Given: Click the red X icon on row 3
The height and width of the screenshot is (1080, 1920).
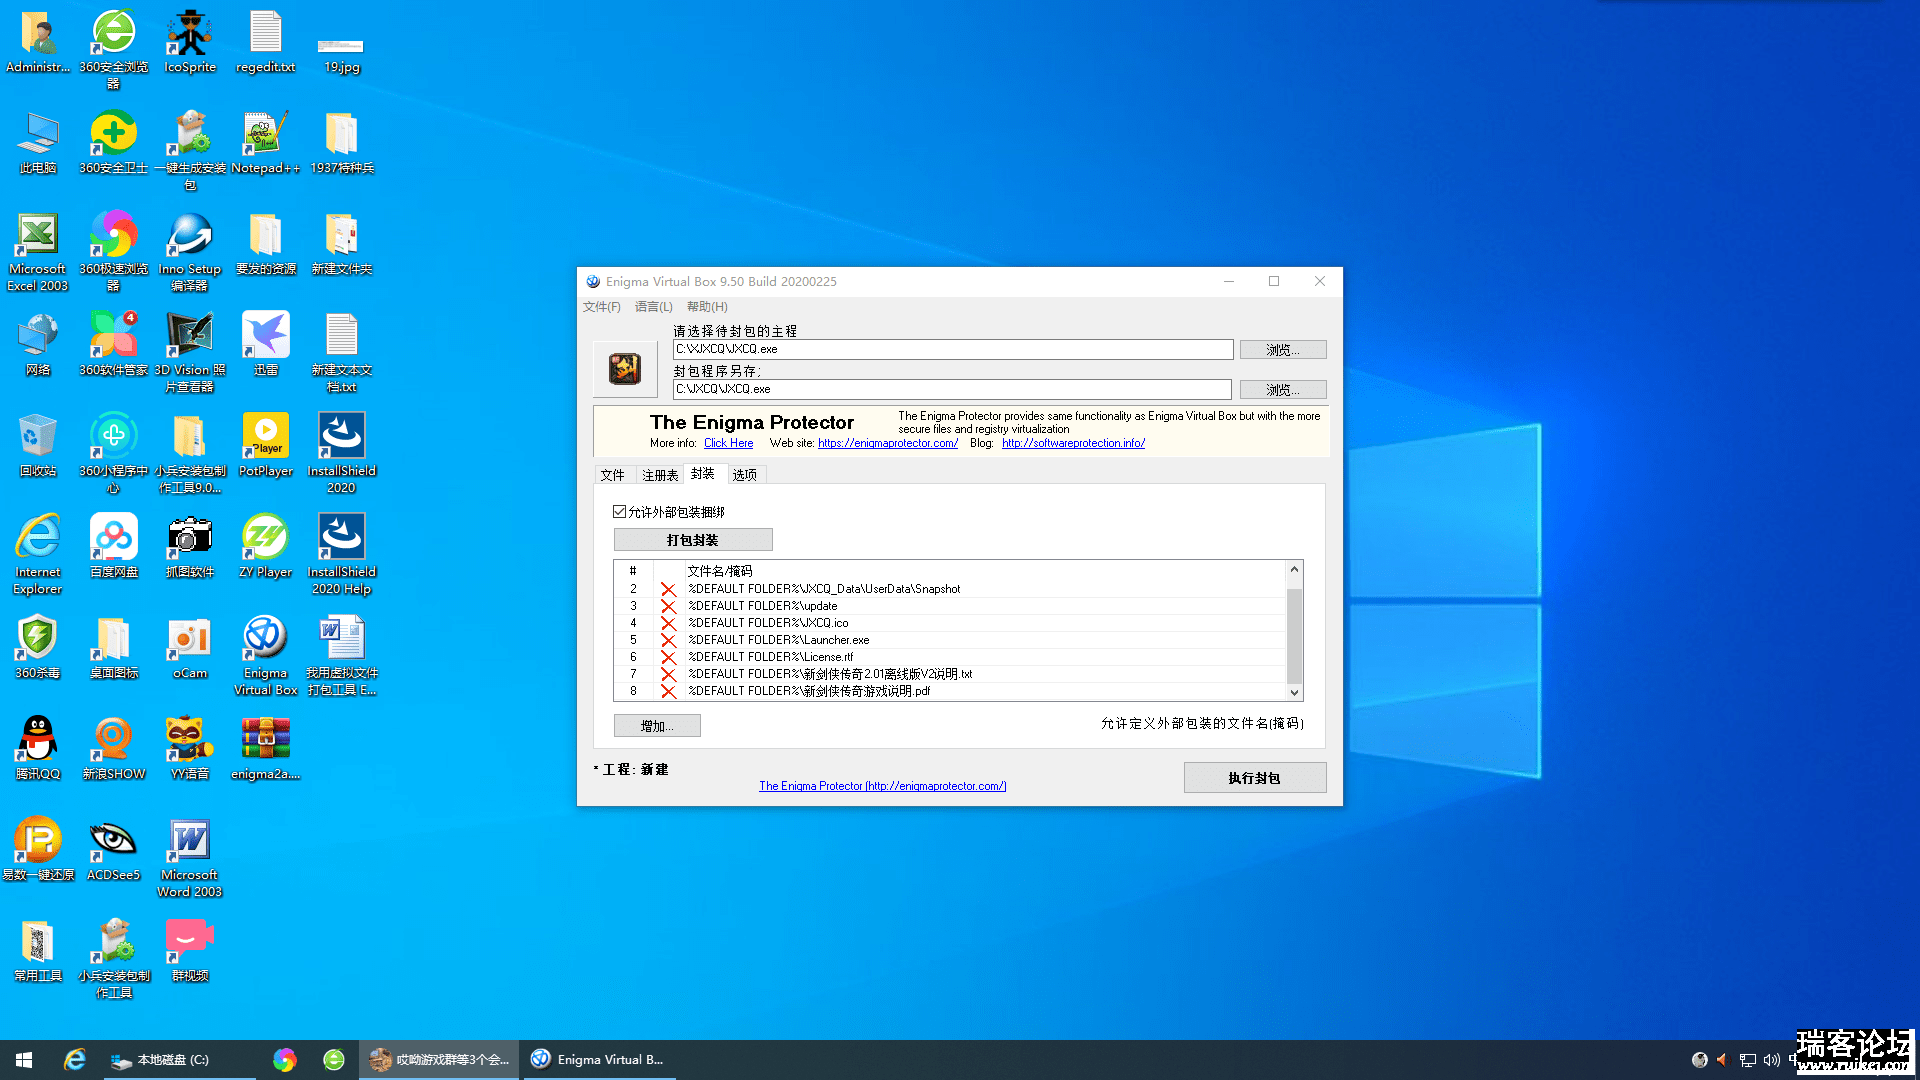Looking at the screenshot, I should point(668,606).
